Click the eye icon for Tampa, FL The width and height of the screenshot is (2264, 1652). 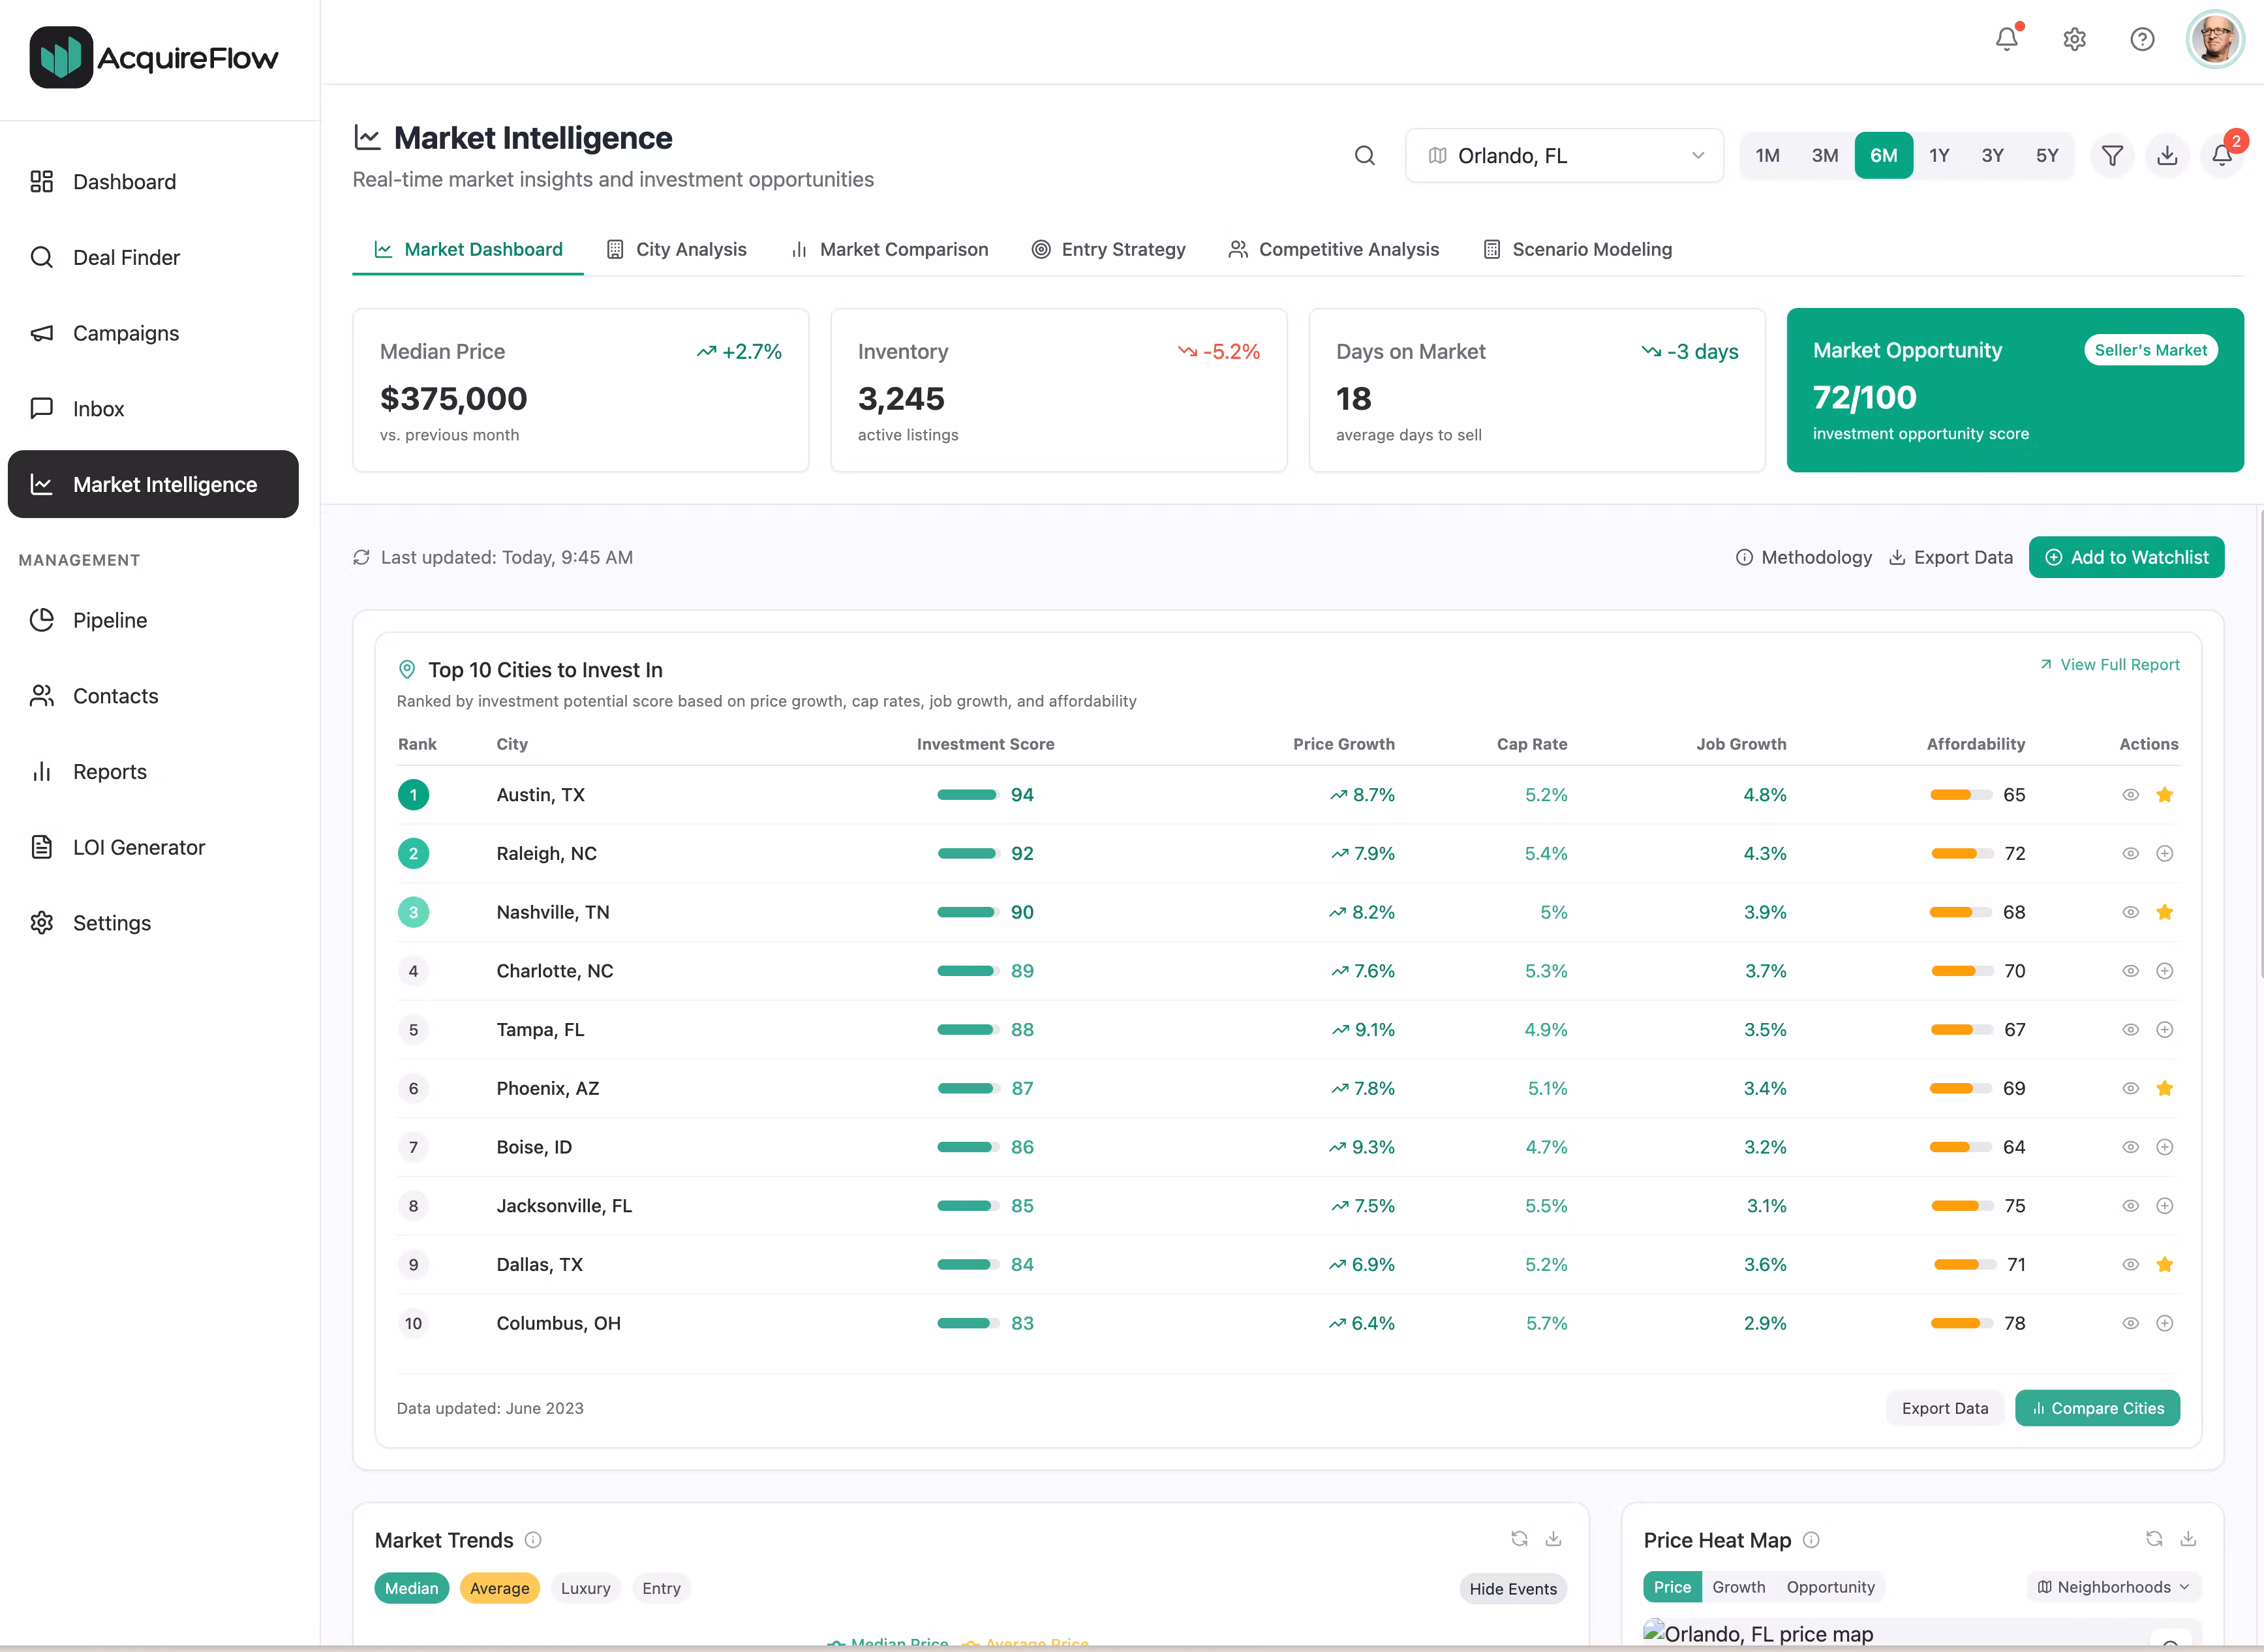2130,1030
